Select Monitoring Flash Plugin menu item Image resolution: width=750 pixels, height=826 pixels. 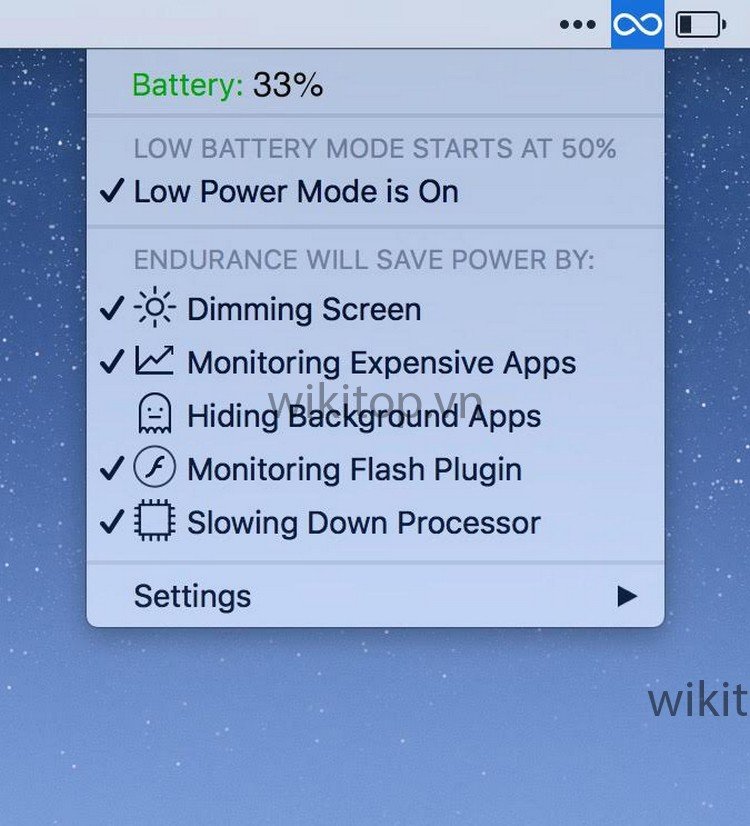click(x=375, y=469)
